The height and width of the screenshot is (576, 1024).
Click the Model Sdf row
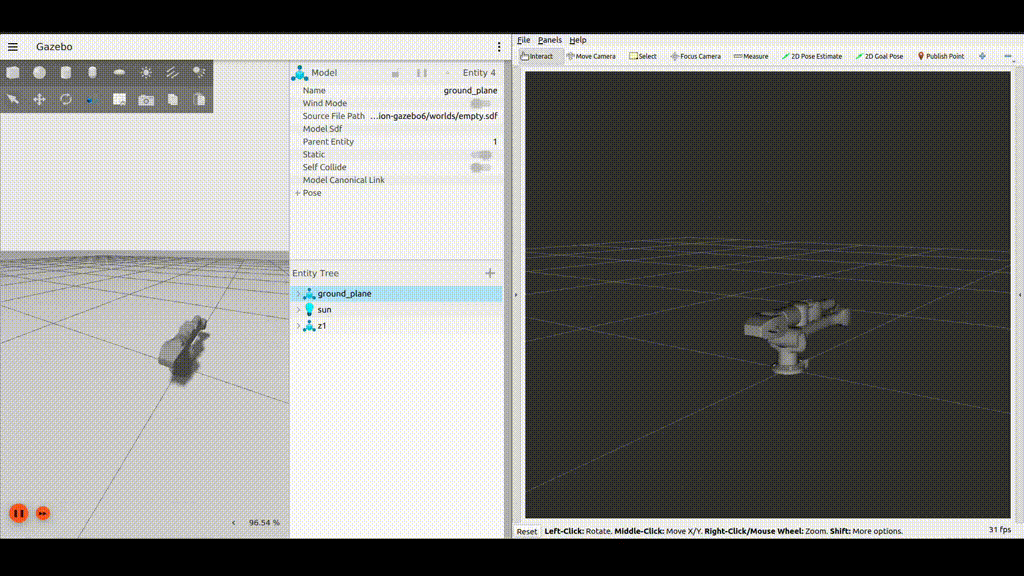(x=396, y=129)
